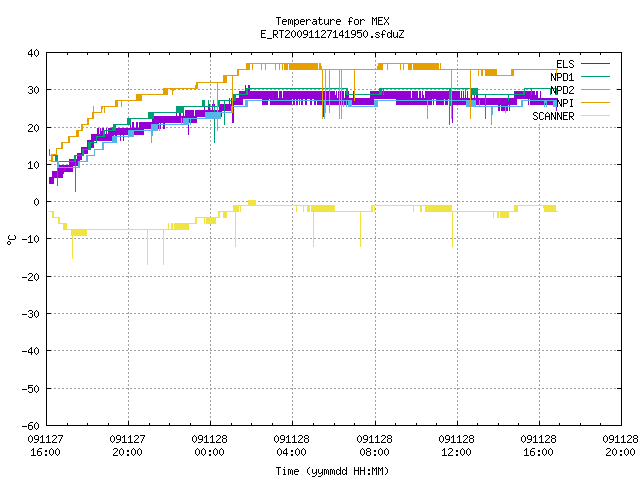
Task: Click the x-axis tick '091128 08:00'
Action: [x=374, y=446]
